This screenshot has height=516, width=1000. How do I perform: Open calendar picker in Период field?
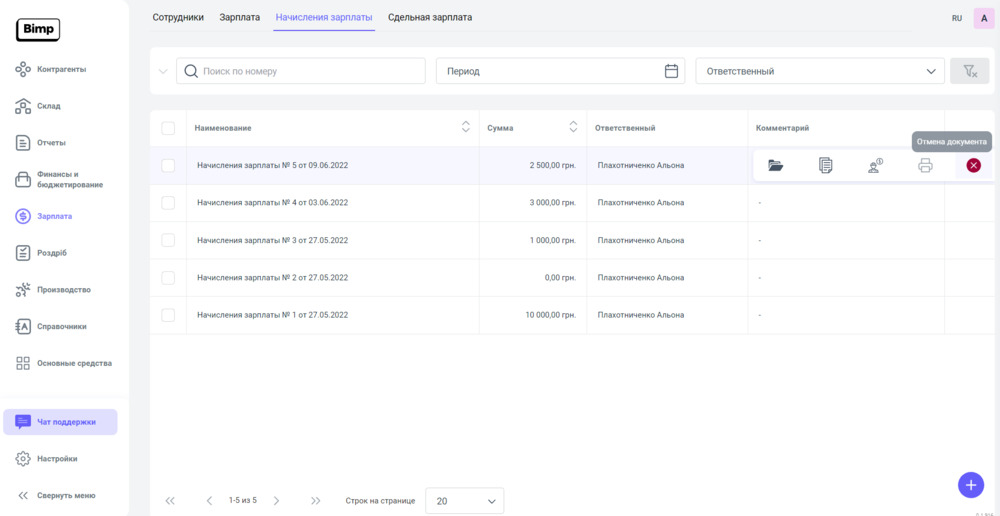click(671, 71)
